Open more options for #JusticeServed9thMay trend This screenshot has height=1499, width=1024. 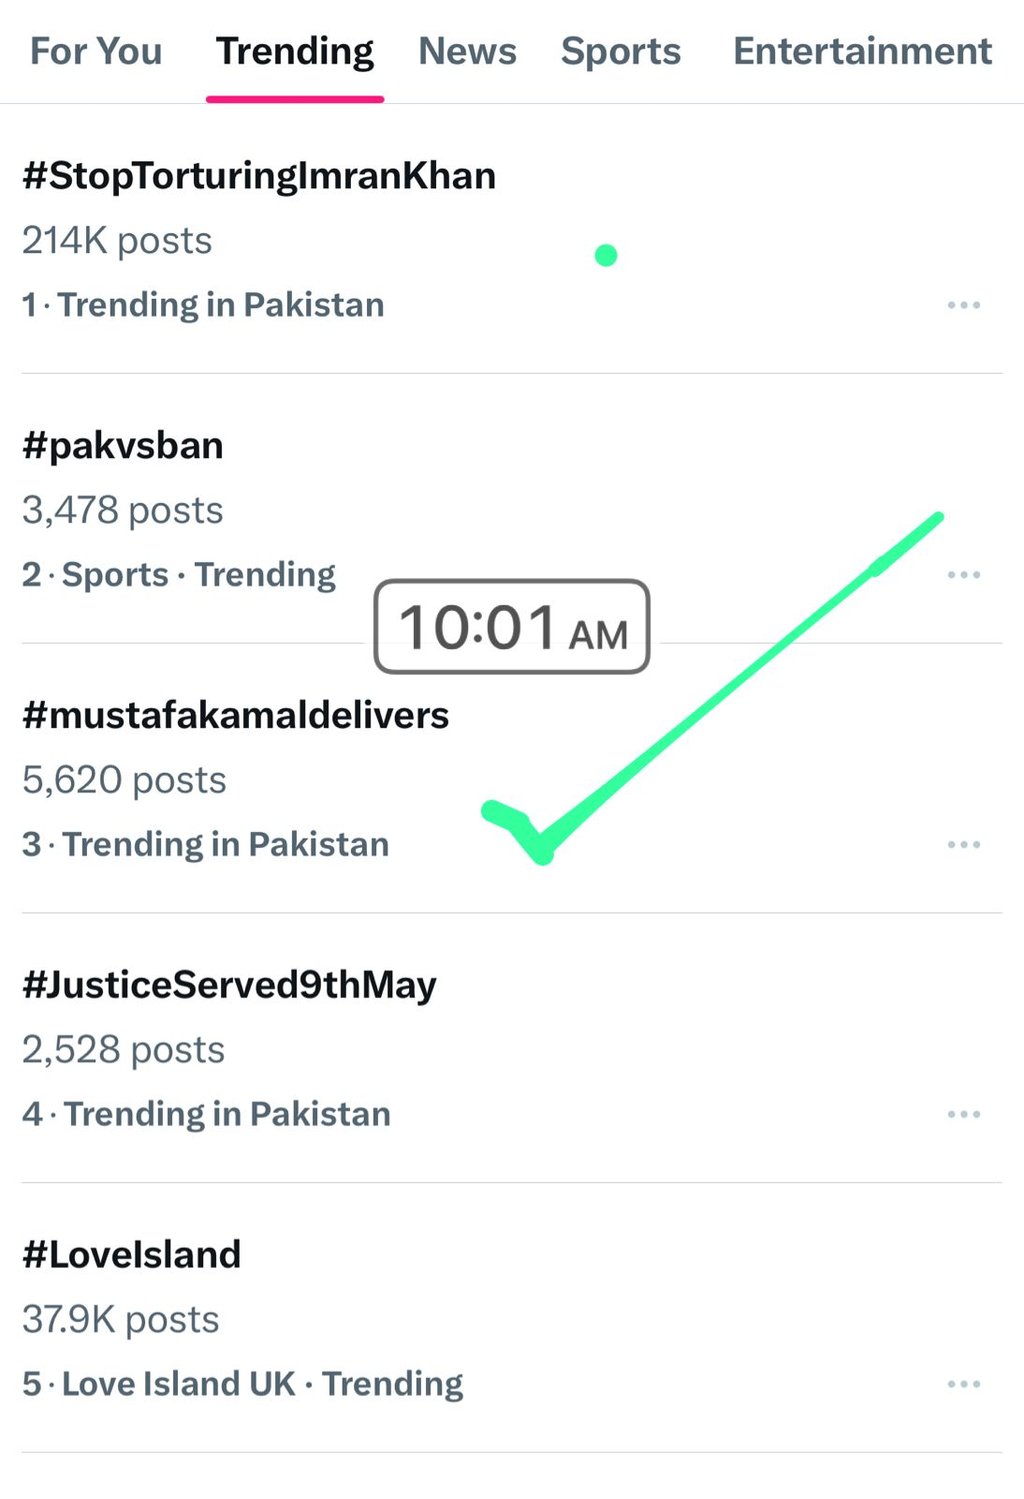(x=963, y=1113)
